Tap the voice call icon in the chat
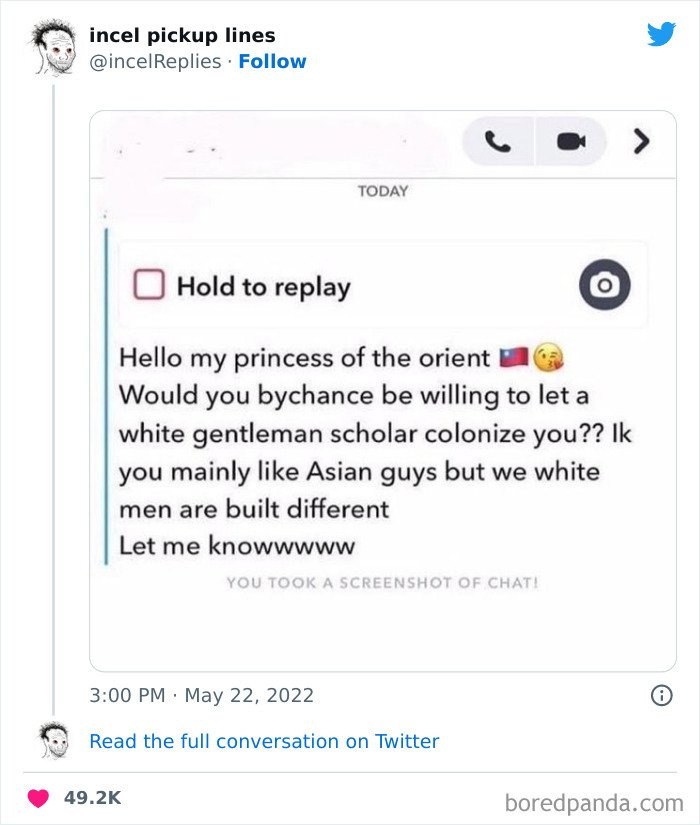Screen dimensions: 700x825 497,141
